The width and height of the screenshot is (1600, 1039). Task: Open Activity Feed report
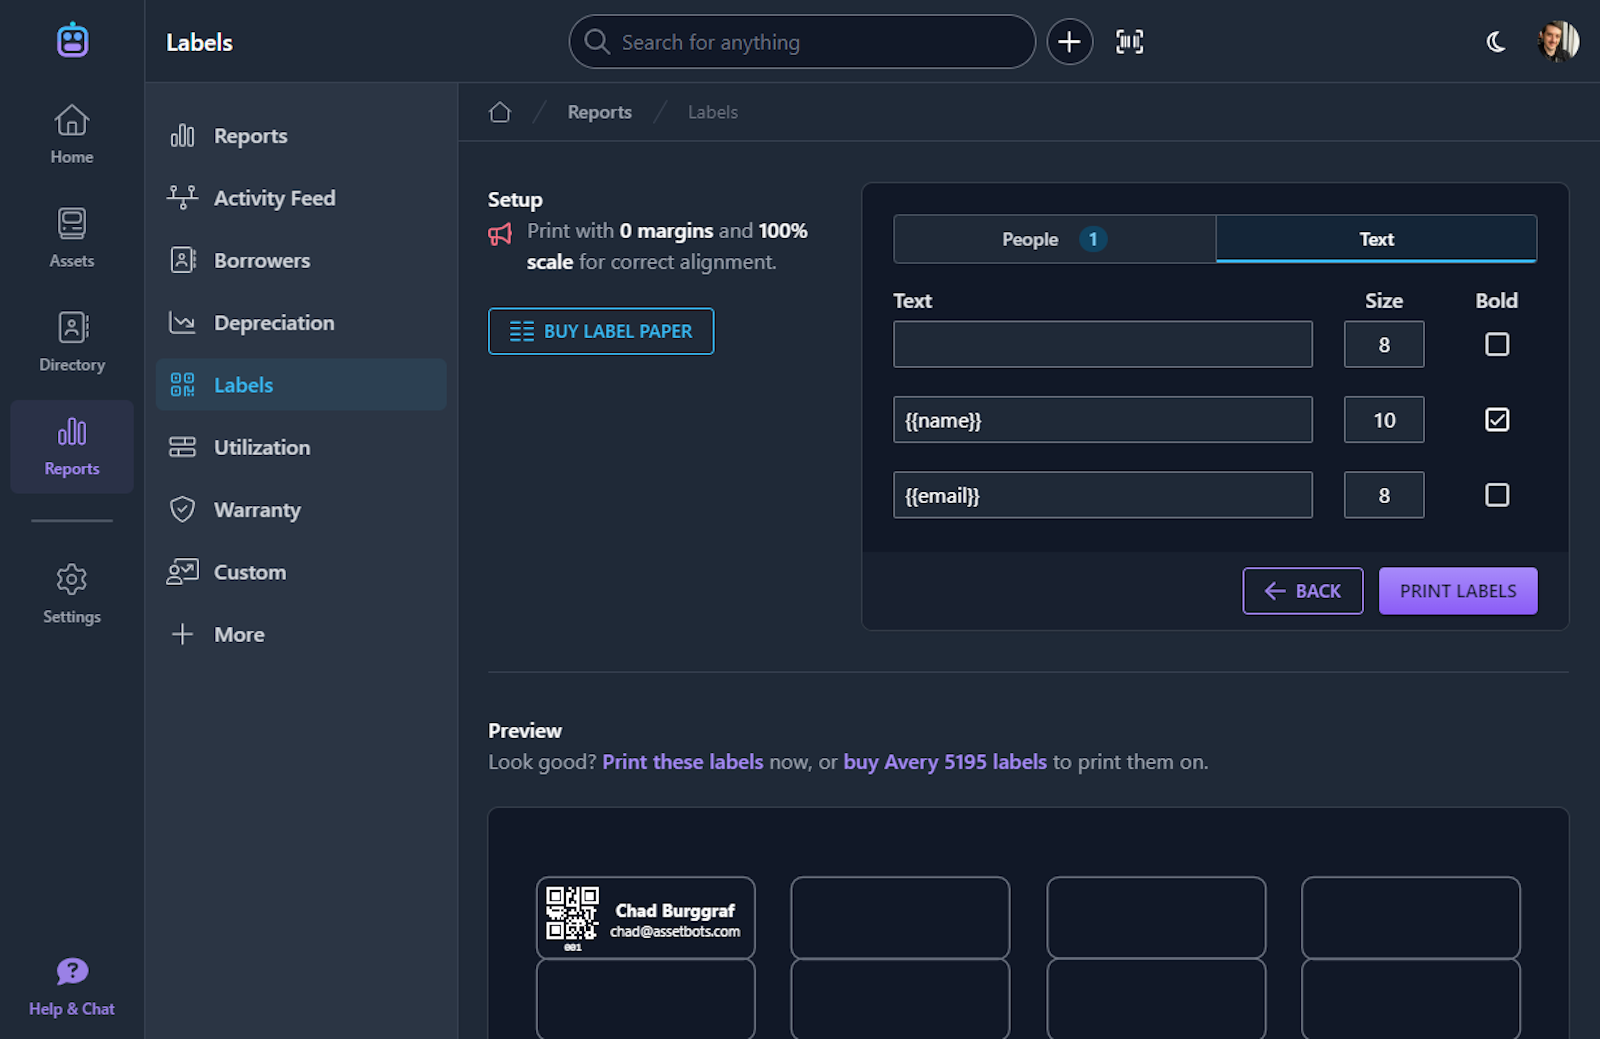point(301,198)
